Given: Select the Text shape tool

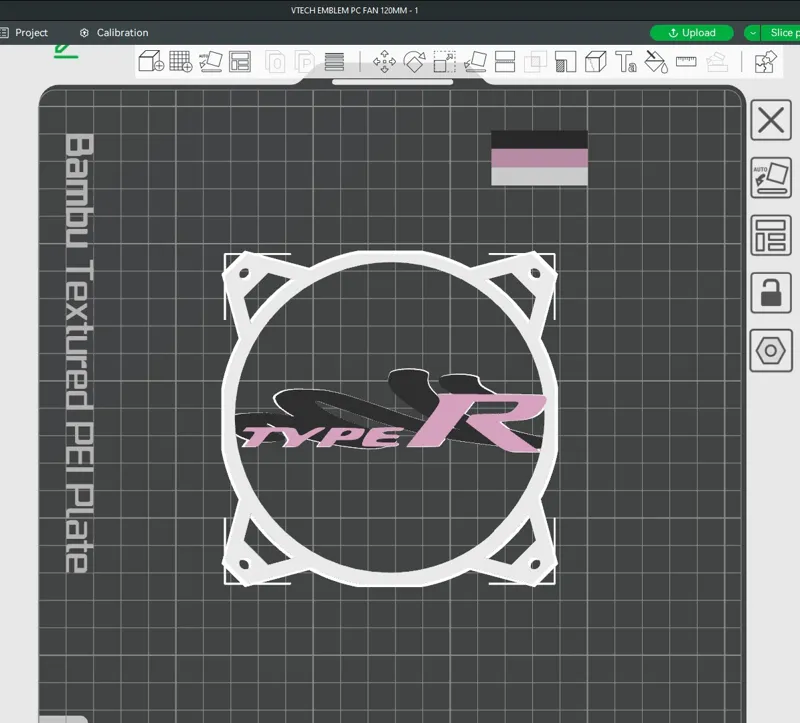Looking at the screenshot, I should coord(626,62).
